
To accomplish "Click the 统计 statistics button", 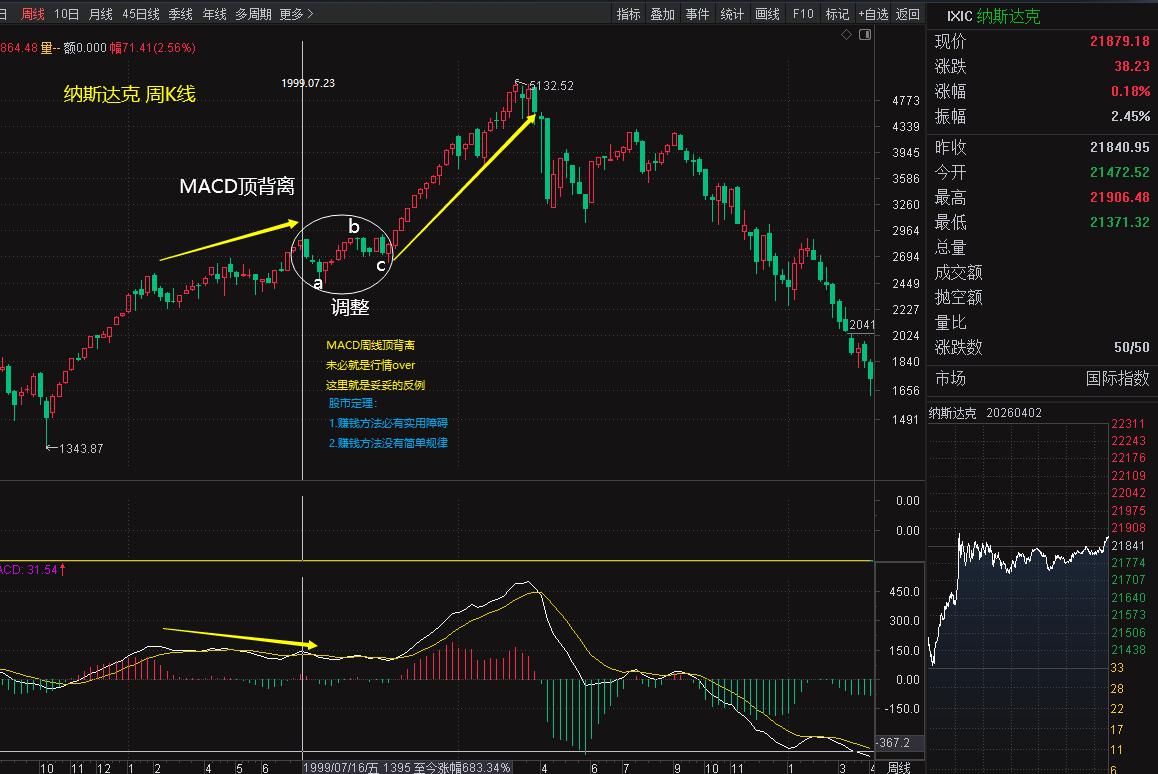I will click(732, 14).
